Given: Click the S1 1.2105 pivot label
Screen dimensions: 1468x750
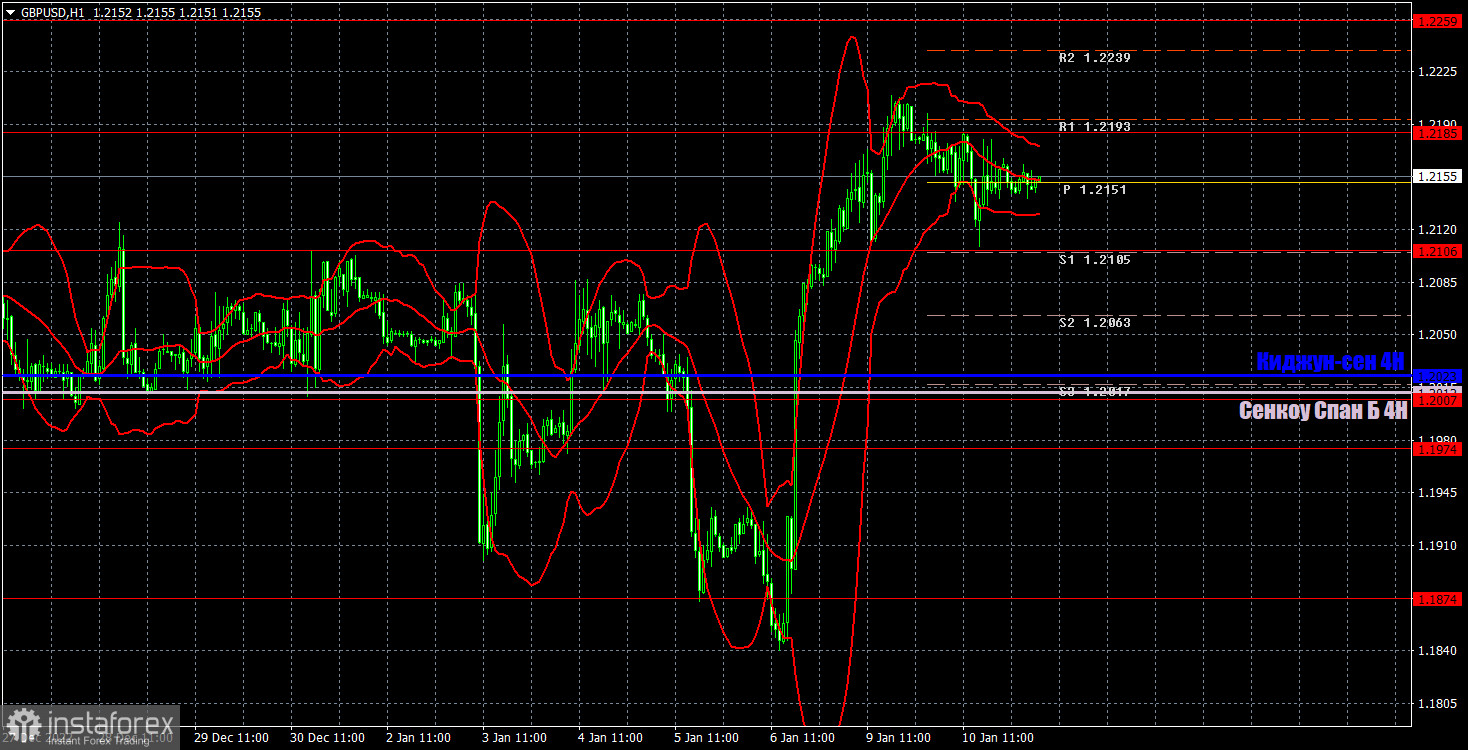Looking at the screenshot, I should click(x=1094, y=259).
